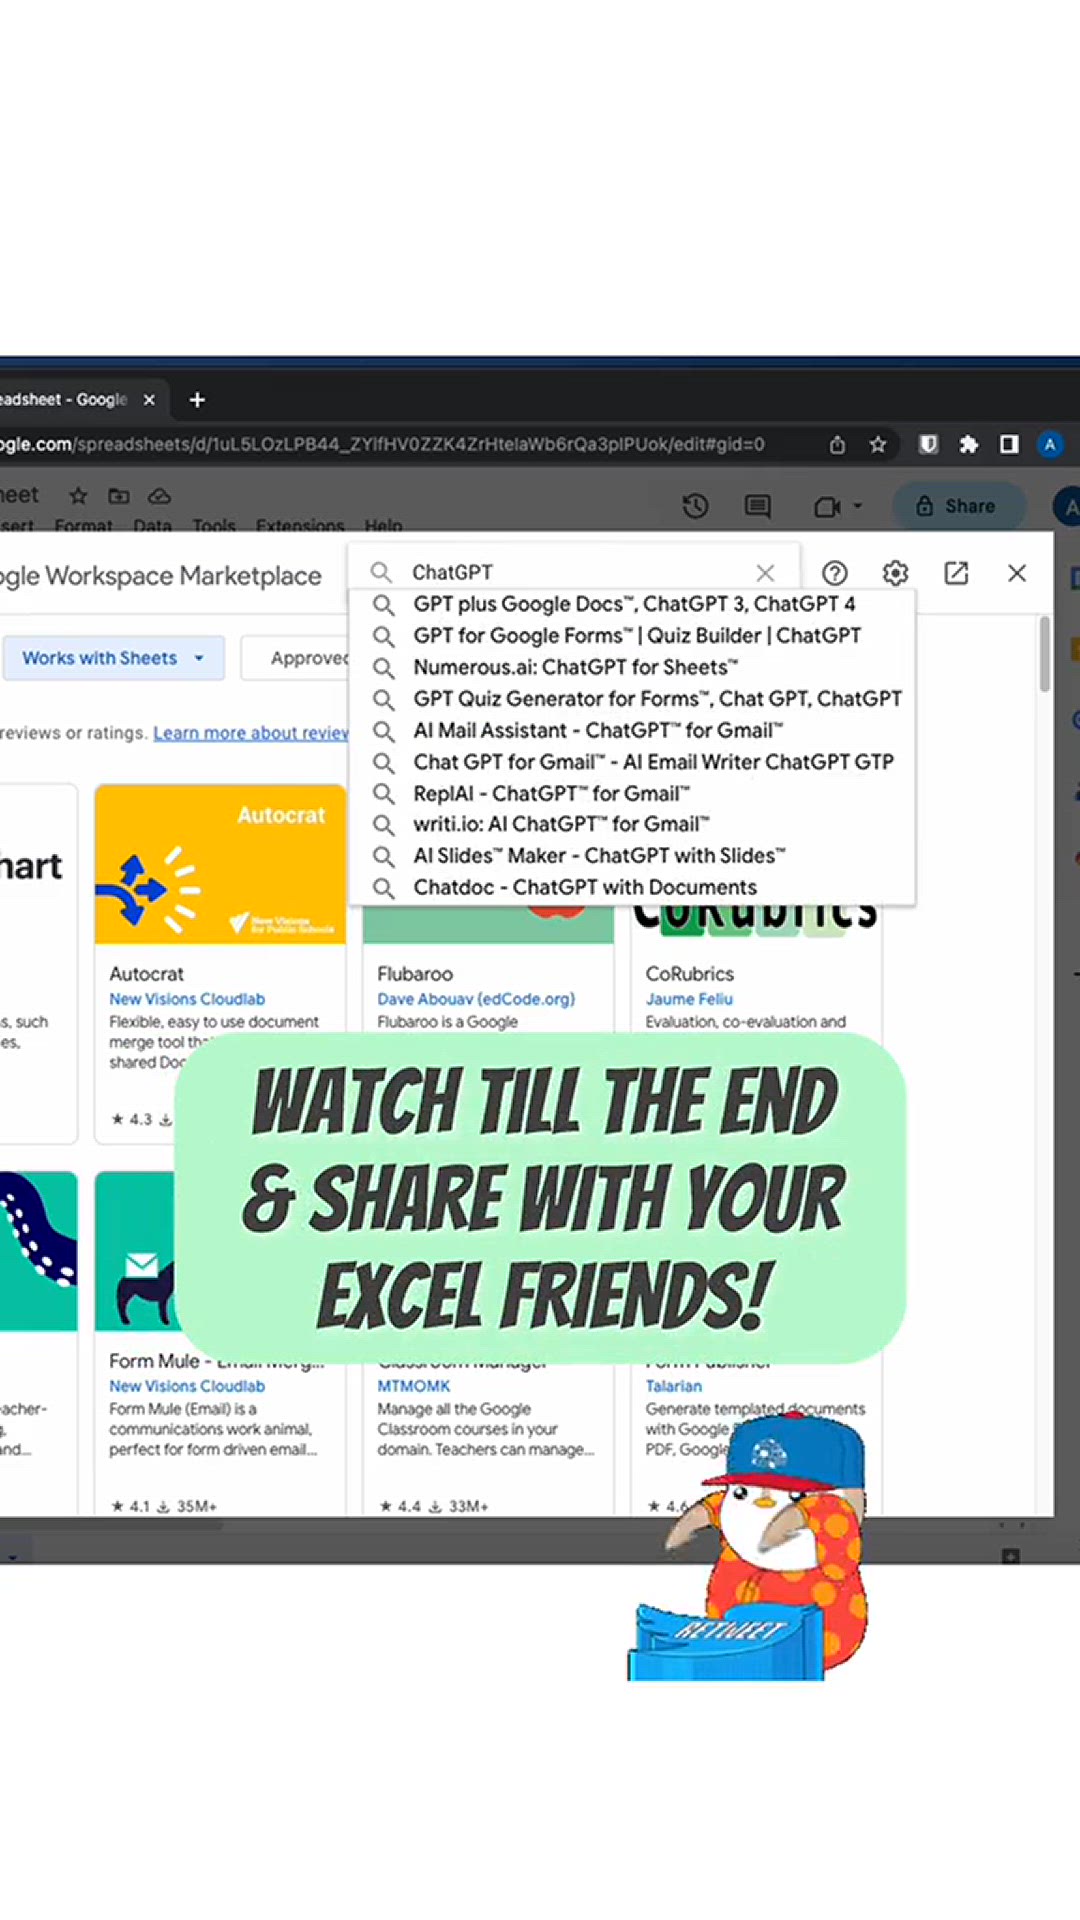Select suggestion GPT Quiz Generator for Forms
Screen dimensions: 1080x1920
click(x=632, y=699)
